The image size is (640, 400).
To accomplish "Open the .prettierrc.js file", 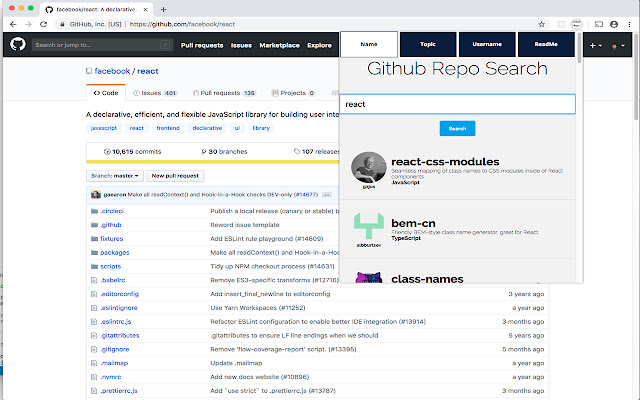I will click(119, 391).
